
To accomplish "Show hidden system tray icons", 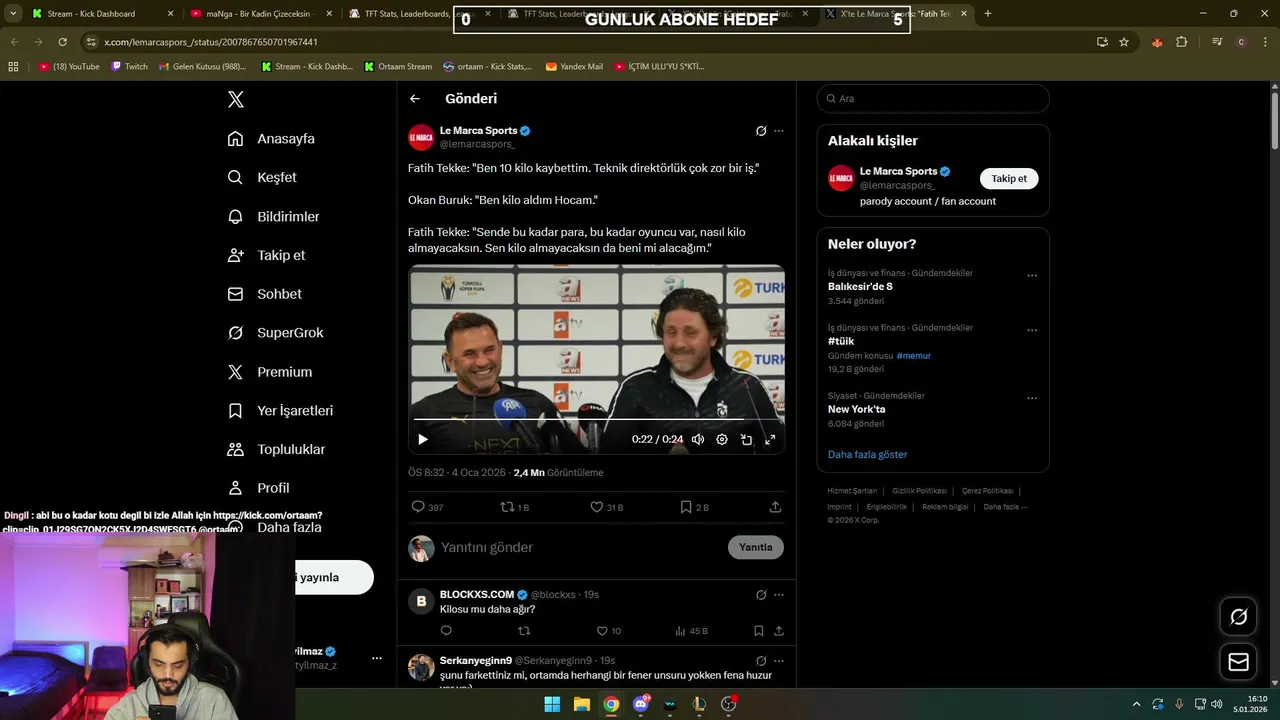I will 1136,704.
